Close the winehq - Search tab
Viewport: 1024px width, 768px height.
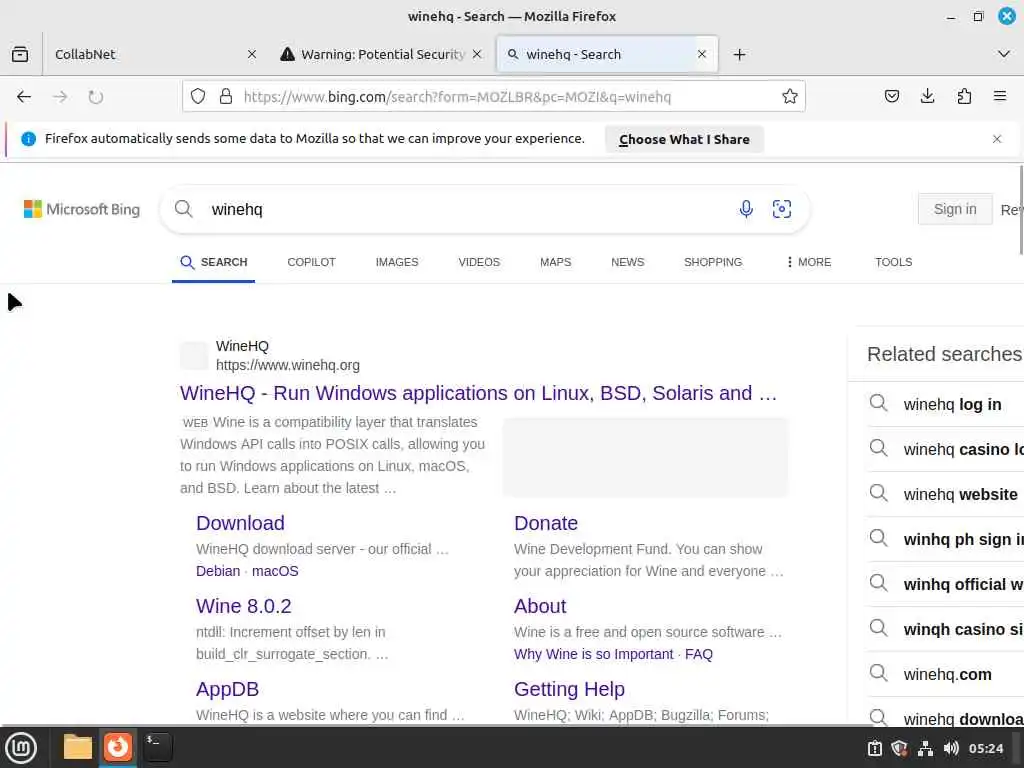702,54
